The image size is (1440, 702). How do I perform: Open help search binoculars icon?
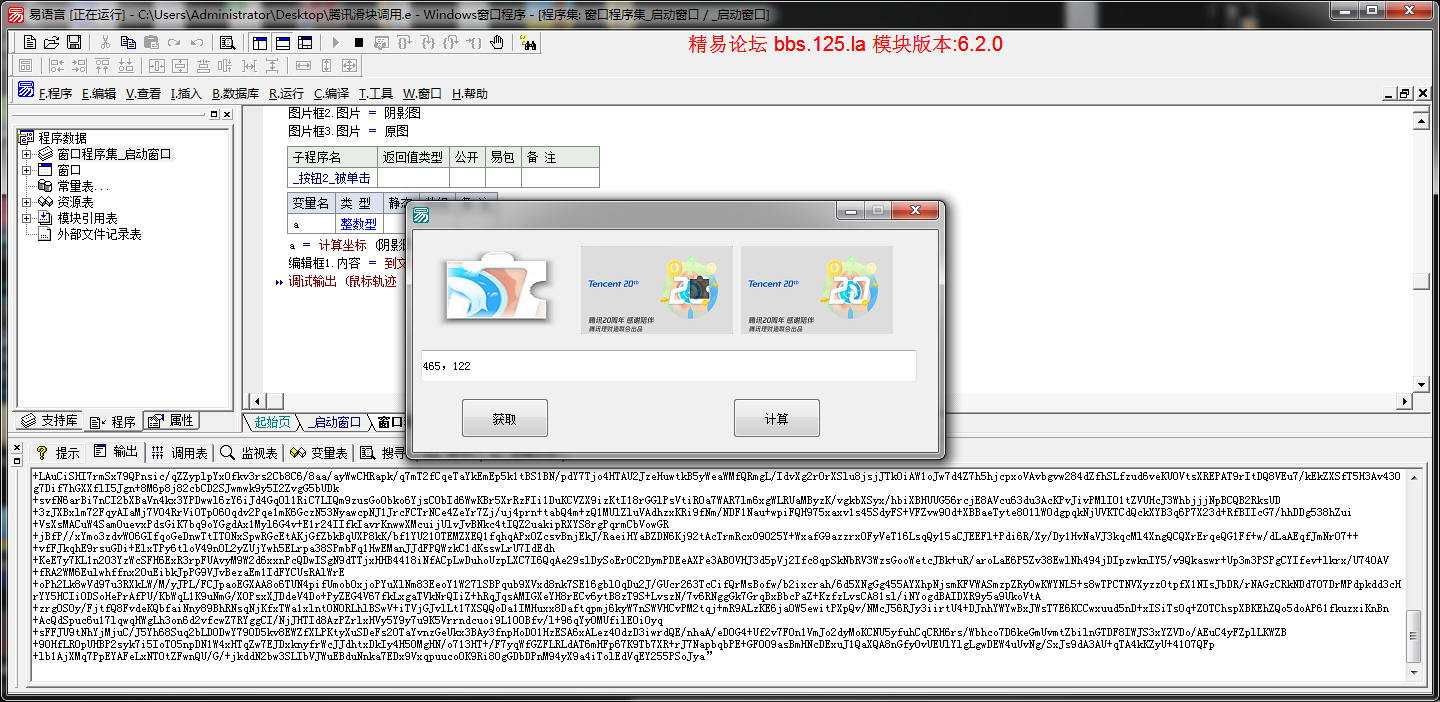click(x=528, y=42)
